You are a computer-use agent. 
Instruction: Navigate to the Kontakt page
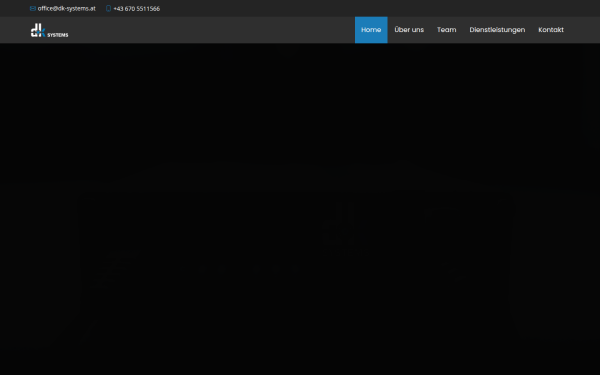tap(551, 30)
